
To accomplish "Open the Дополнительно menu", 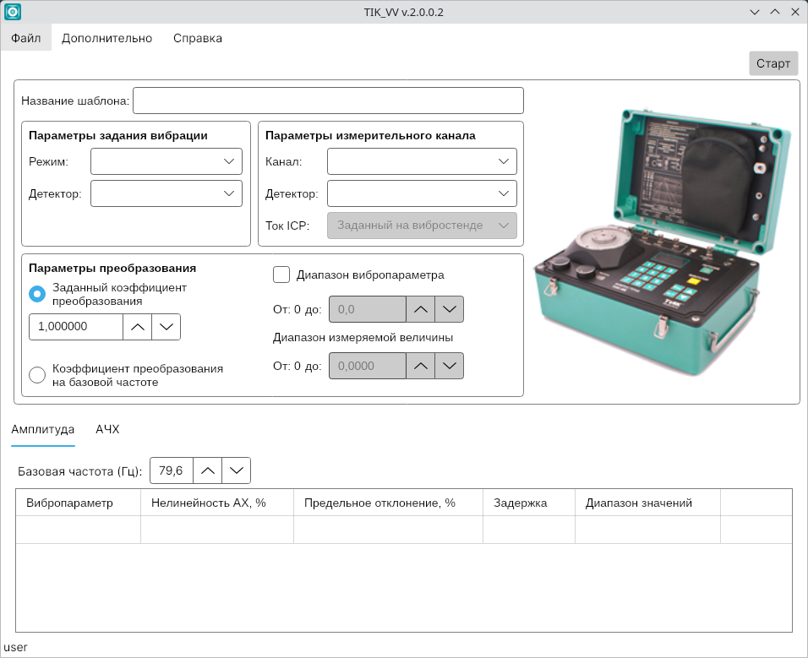I will (x=107, y=38).
